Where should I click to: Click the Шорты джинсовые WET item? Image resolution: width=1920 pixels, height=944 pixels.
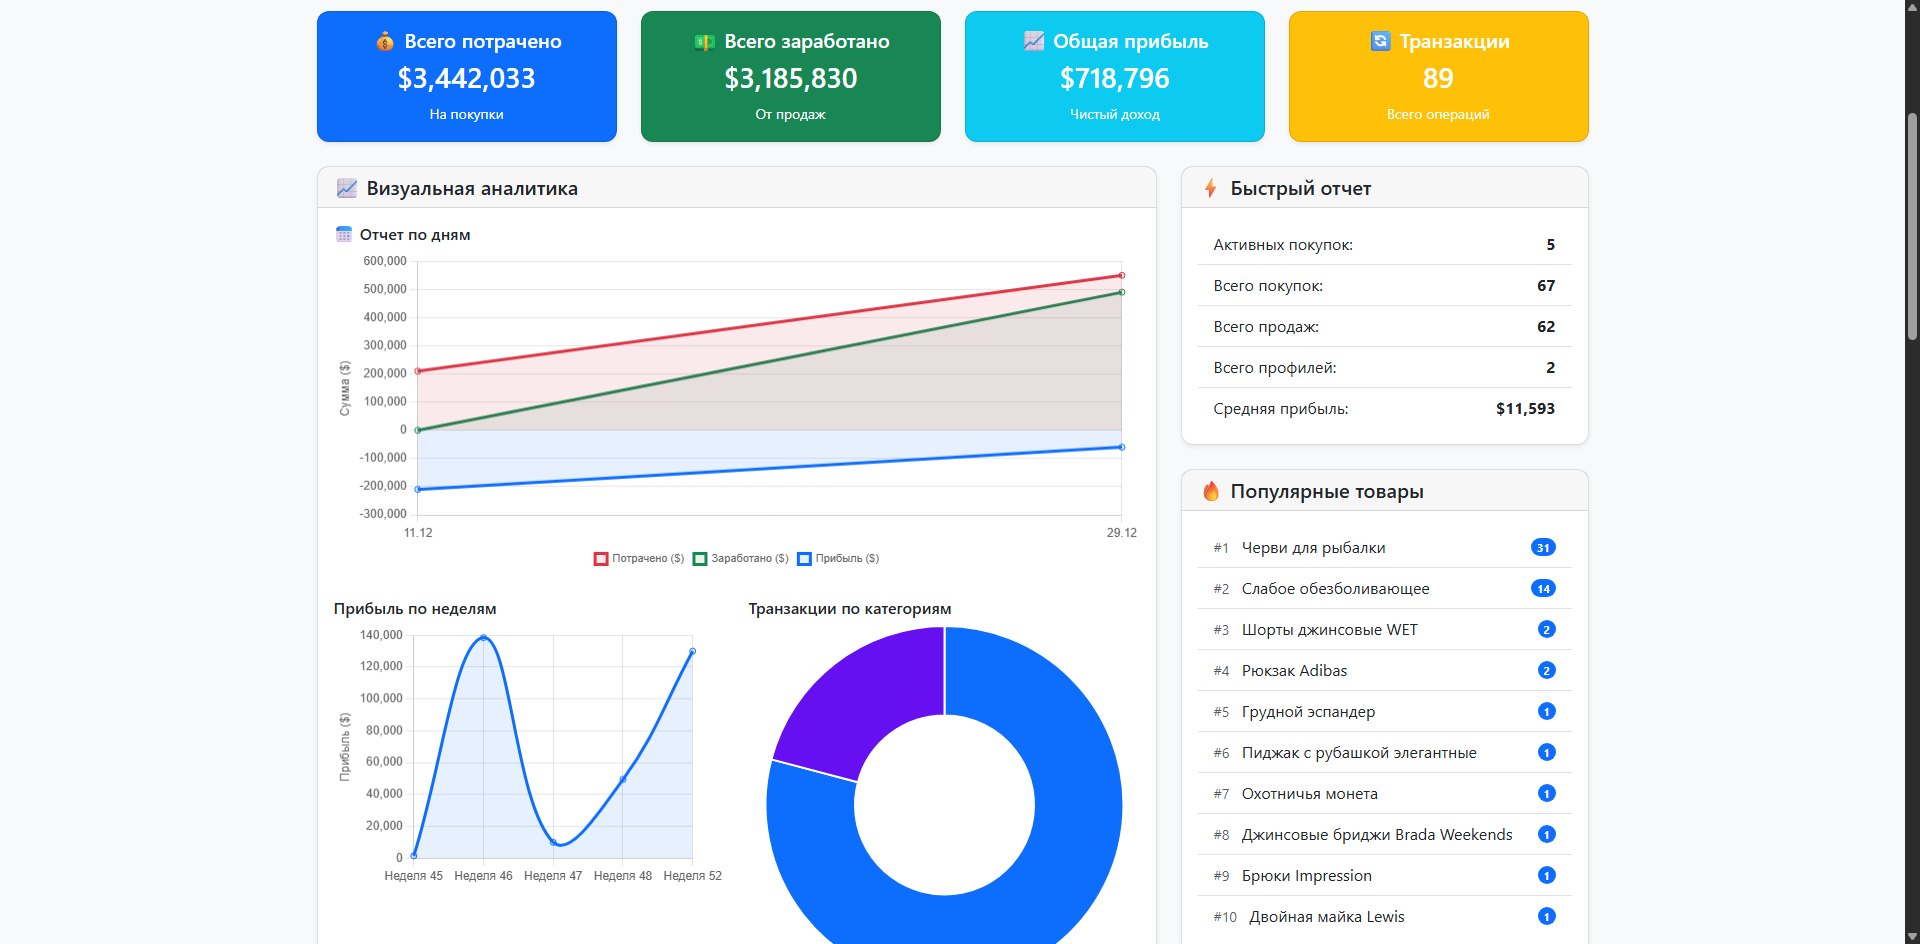click(1385, 630)
